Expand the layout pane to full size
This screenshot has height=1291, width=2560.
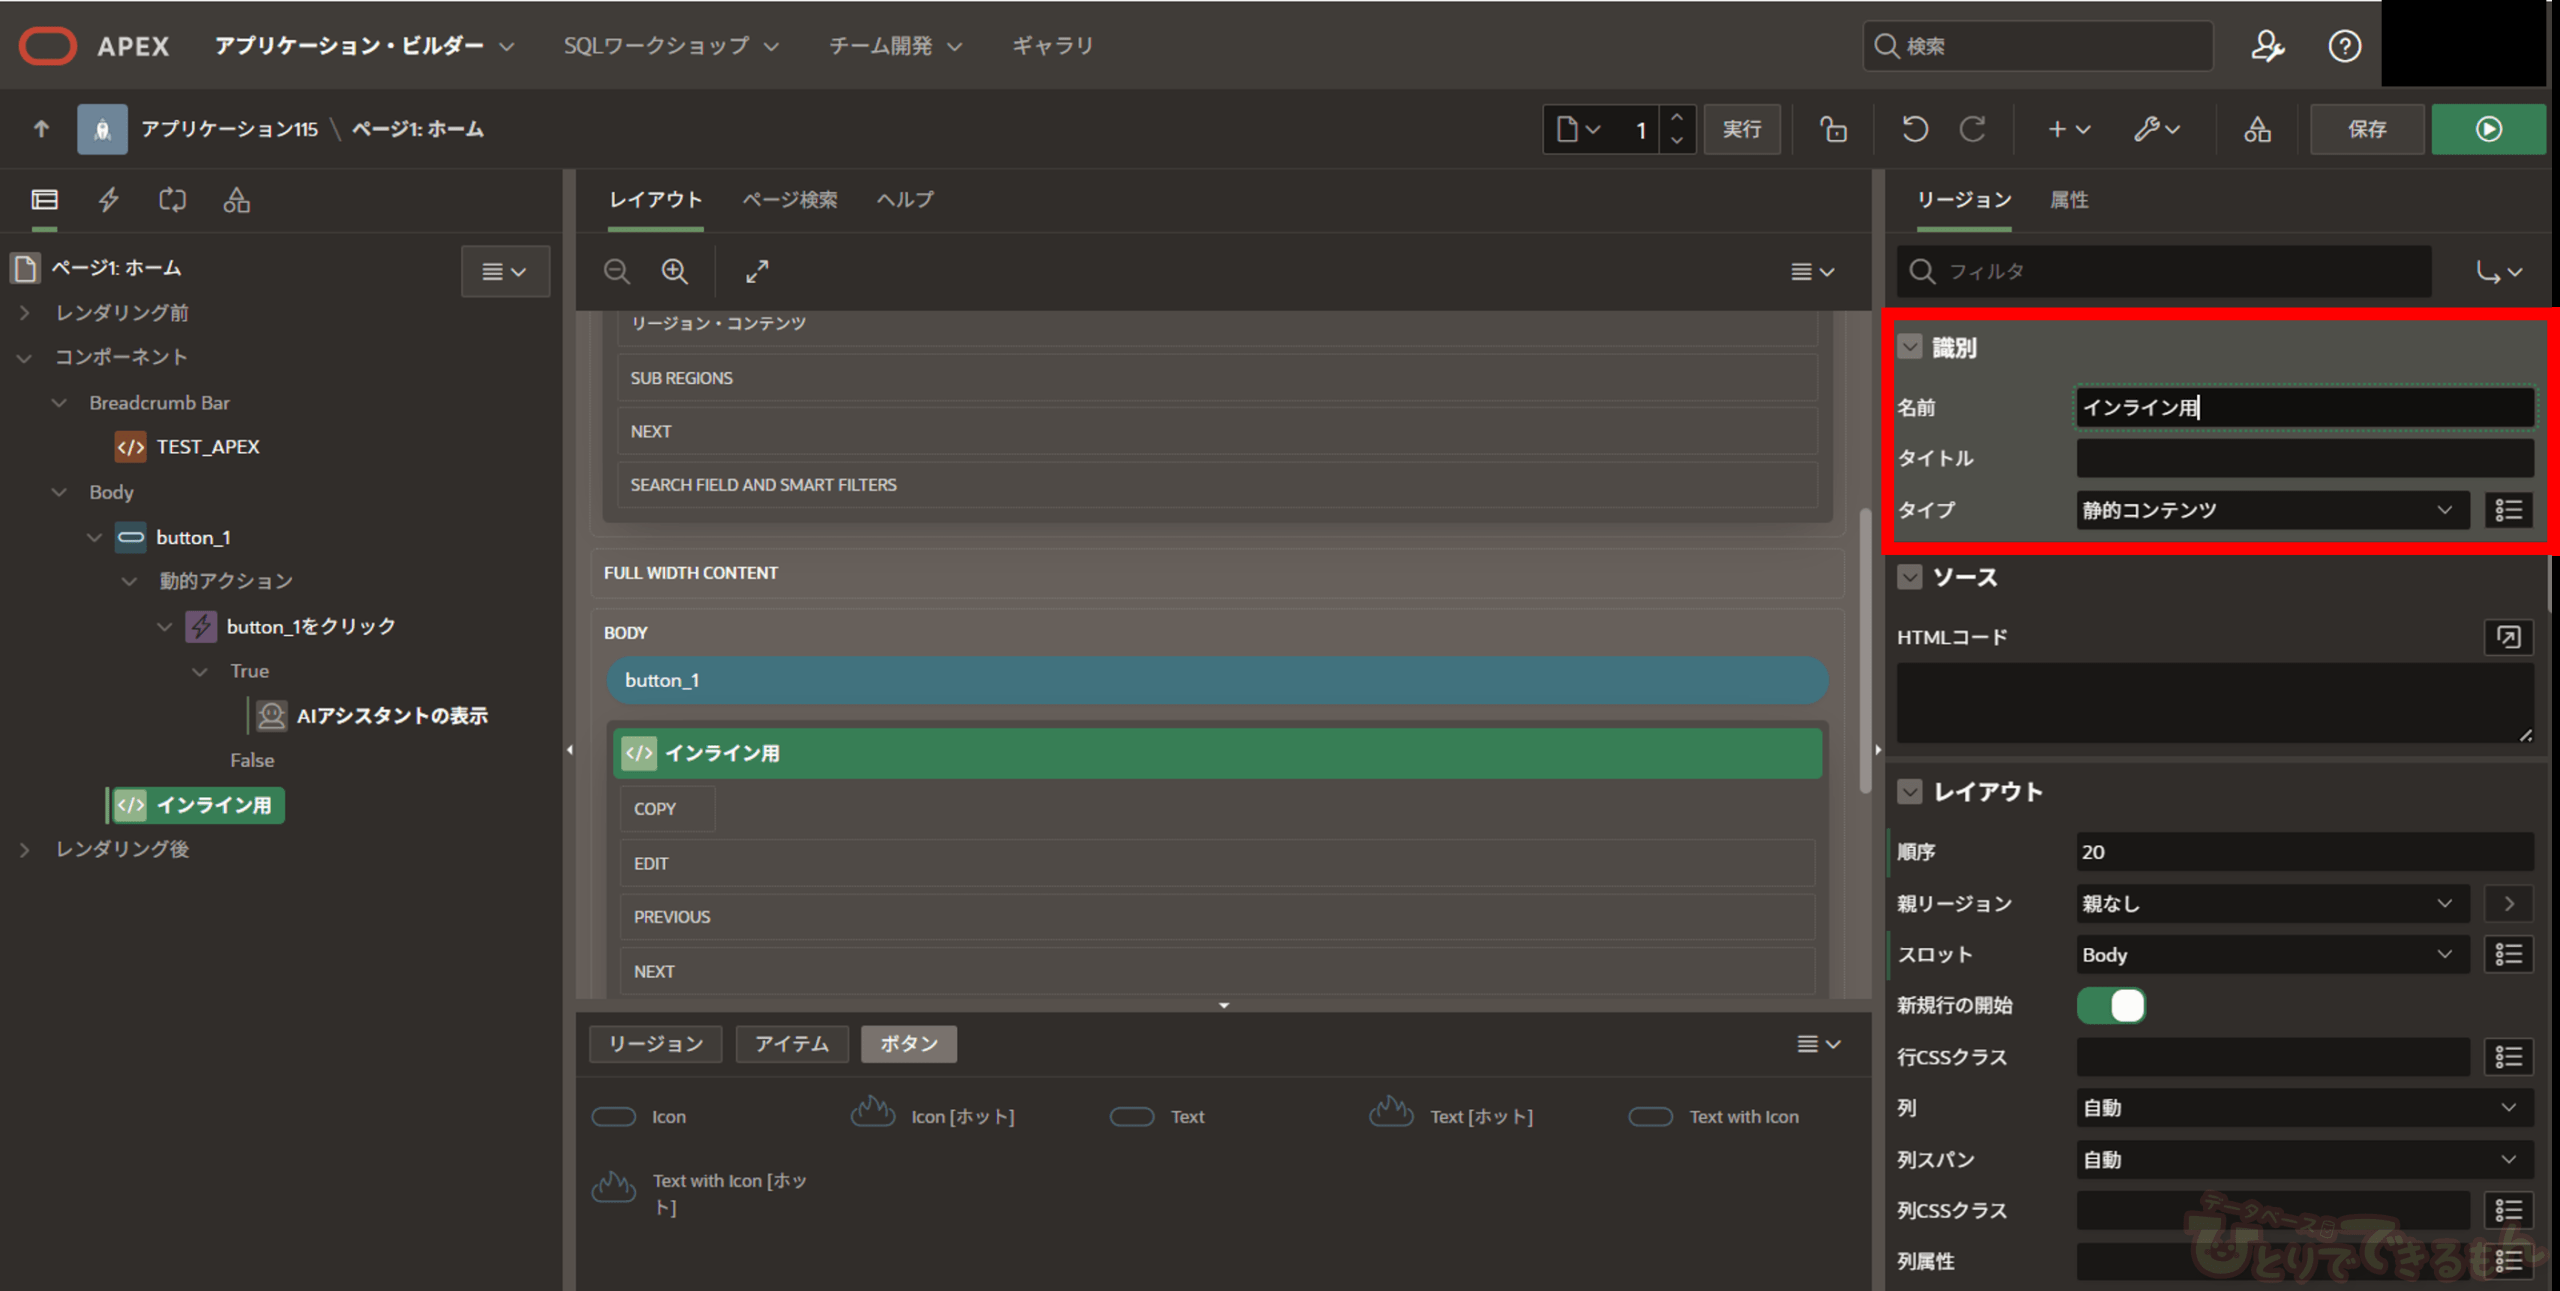tap(757, 271)
